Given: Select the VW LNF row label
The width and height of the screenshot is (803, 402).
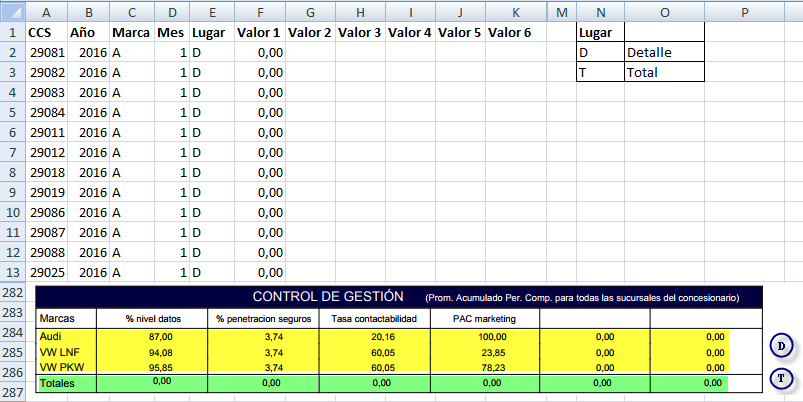Looking at the screenshot, I should (66, 352).
